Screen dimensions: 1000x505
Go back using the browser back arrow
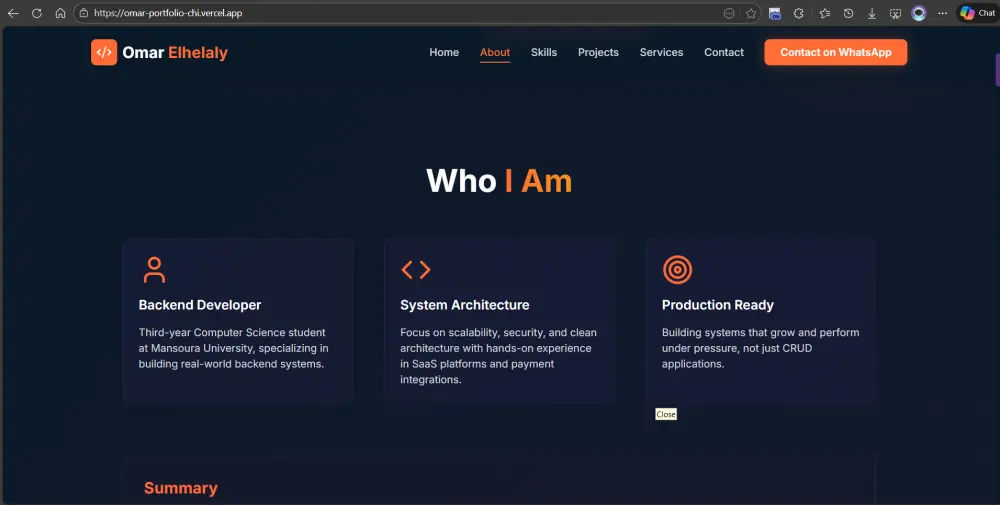13,13
